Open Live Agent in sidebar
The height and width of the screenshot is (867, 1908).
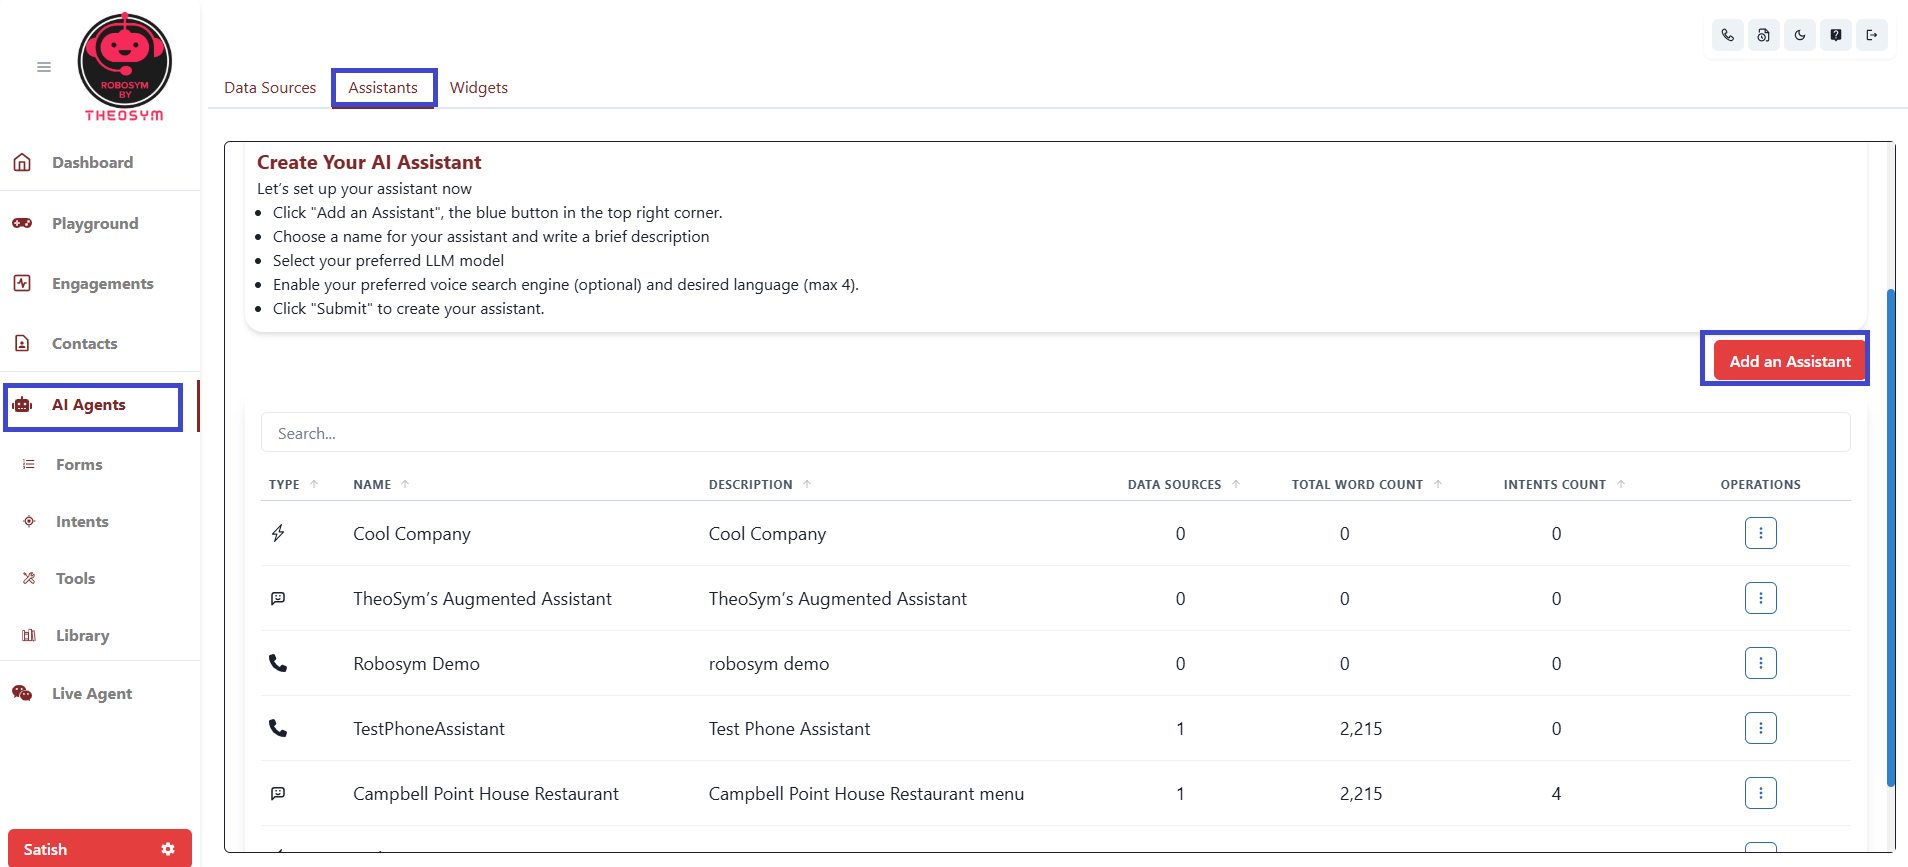(92, 693)
